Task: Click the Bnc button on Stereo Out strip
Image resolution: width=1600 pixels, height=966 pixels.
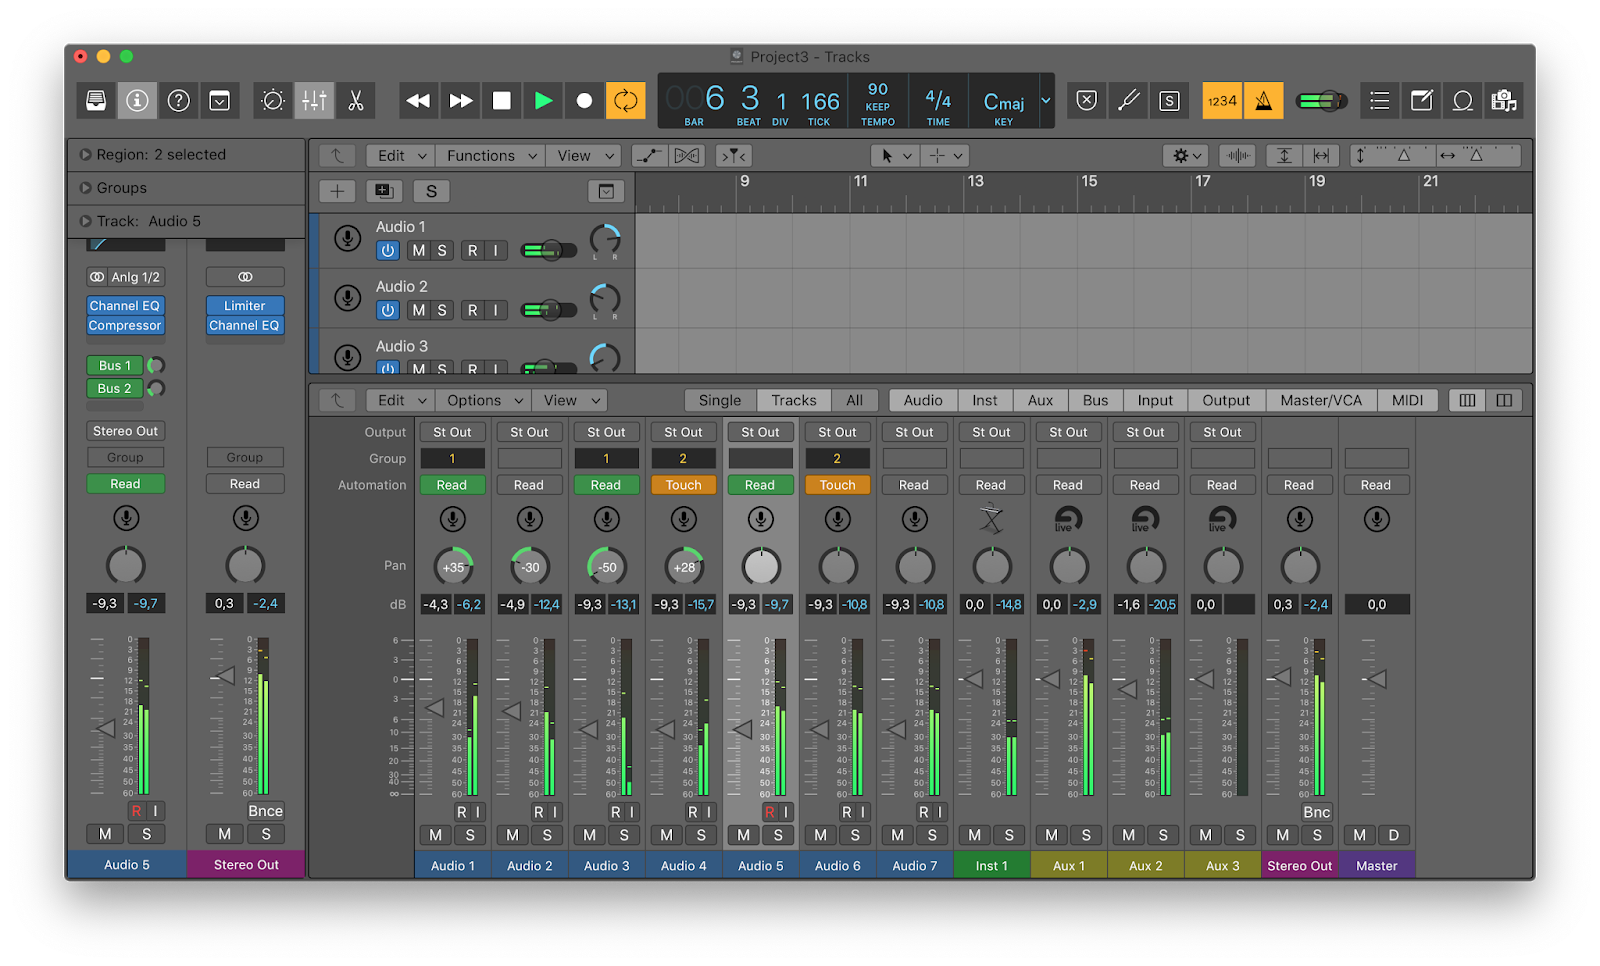Action: coord(1317,812)
